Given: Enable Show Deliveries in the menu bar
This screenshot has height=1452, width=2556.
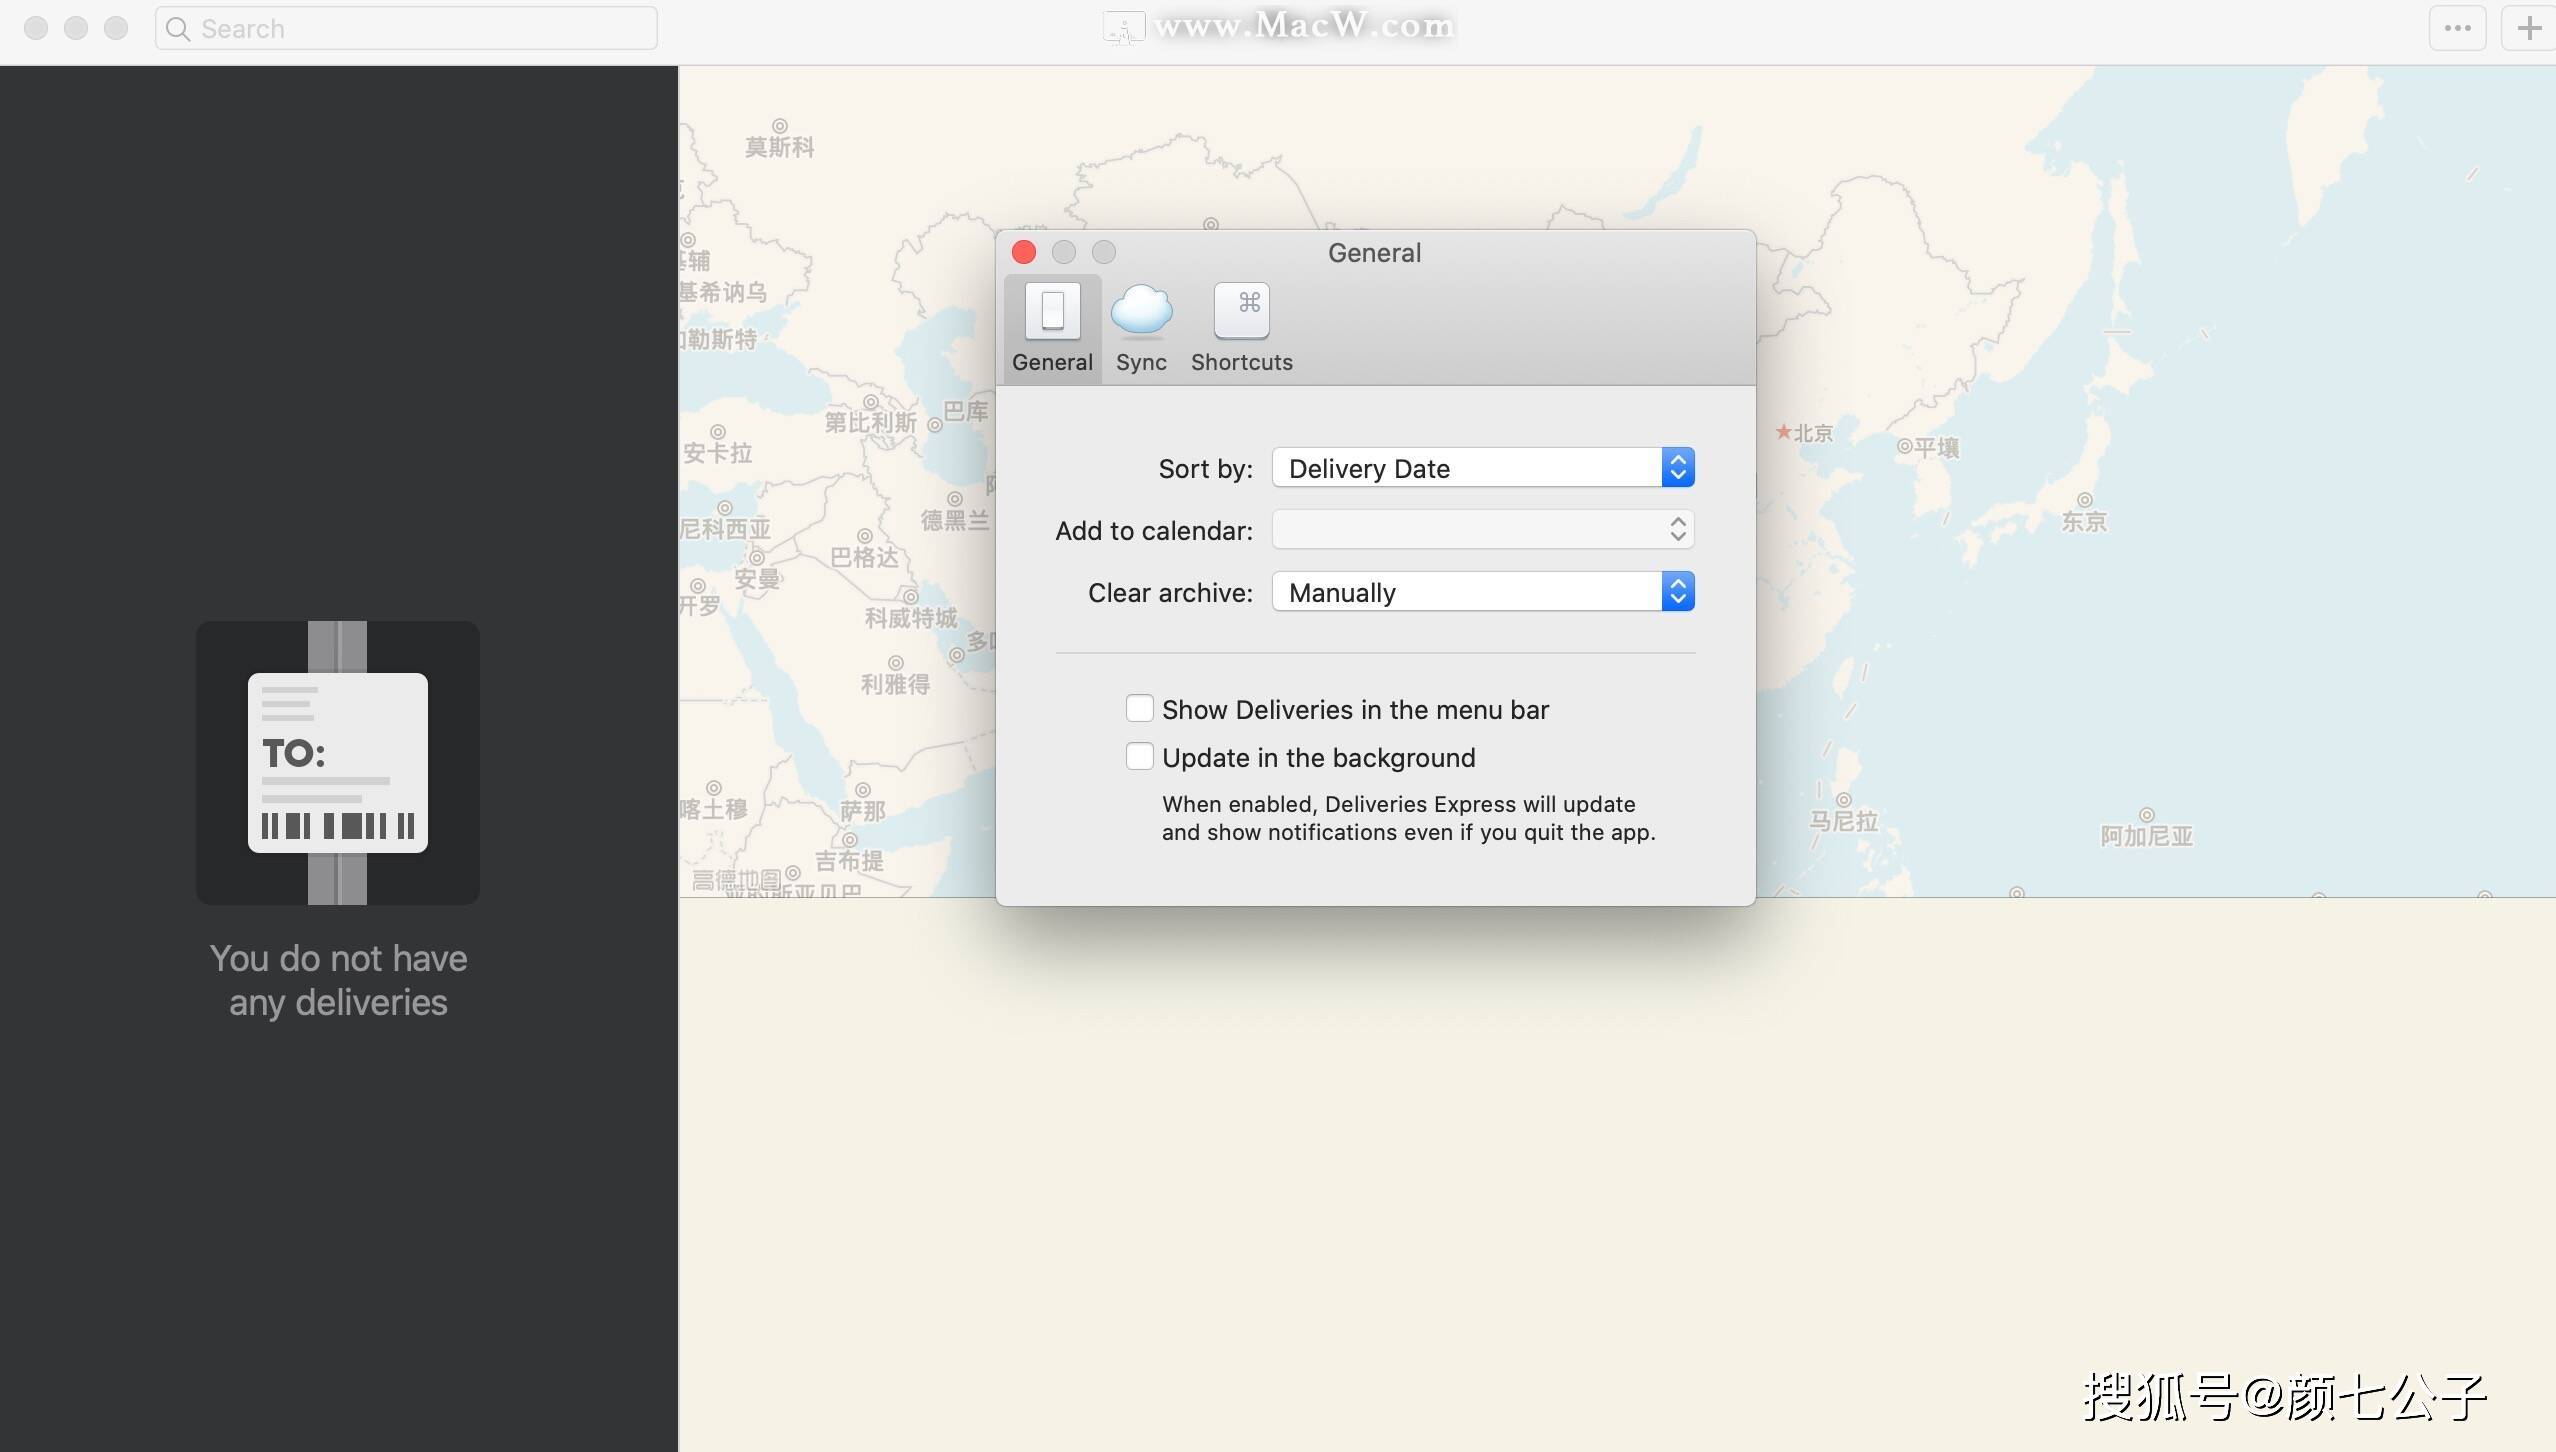Looking at the screenshot, I should pyautogui.click(x=1139, y=709).
